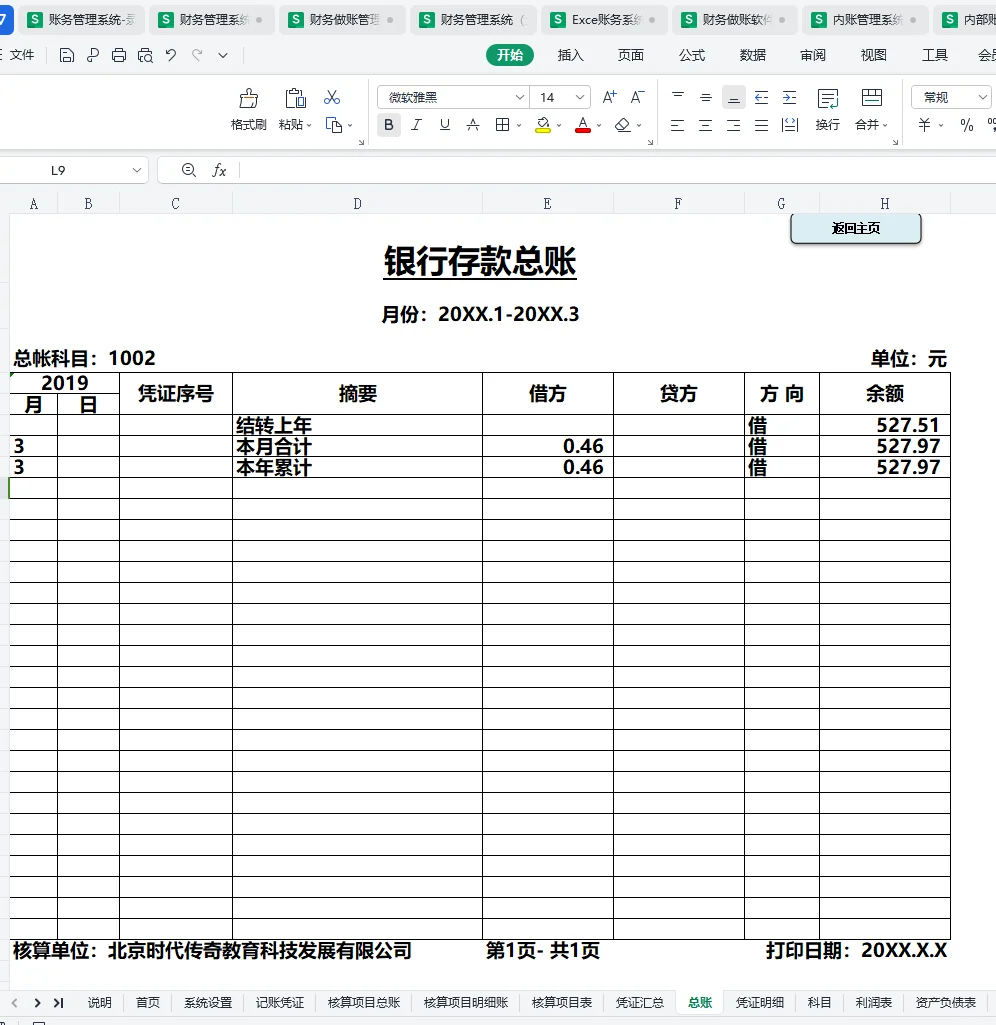The height and width of the screenshot is (1025, 996).
Task: Toggle bold formatting
Action: [x=388, y=126]
